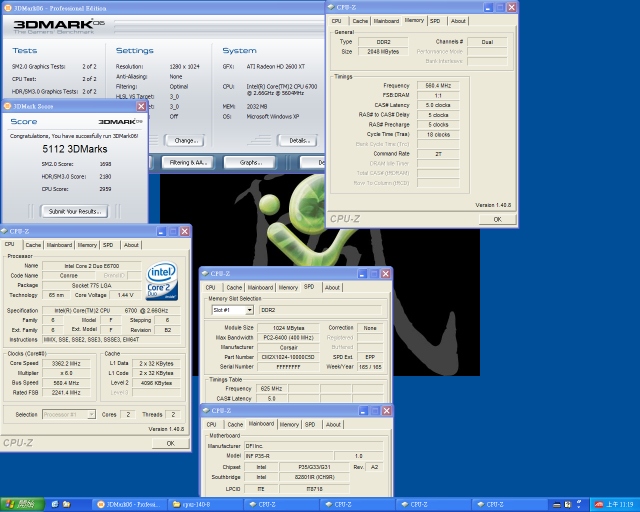This screenshot has width=640, height=512.
Task: Switch to Cache tab in processor CPU-Z window
Action: 33,245
